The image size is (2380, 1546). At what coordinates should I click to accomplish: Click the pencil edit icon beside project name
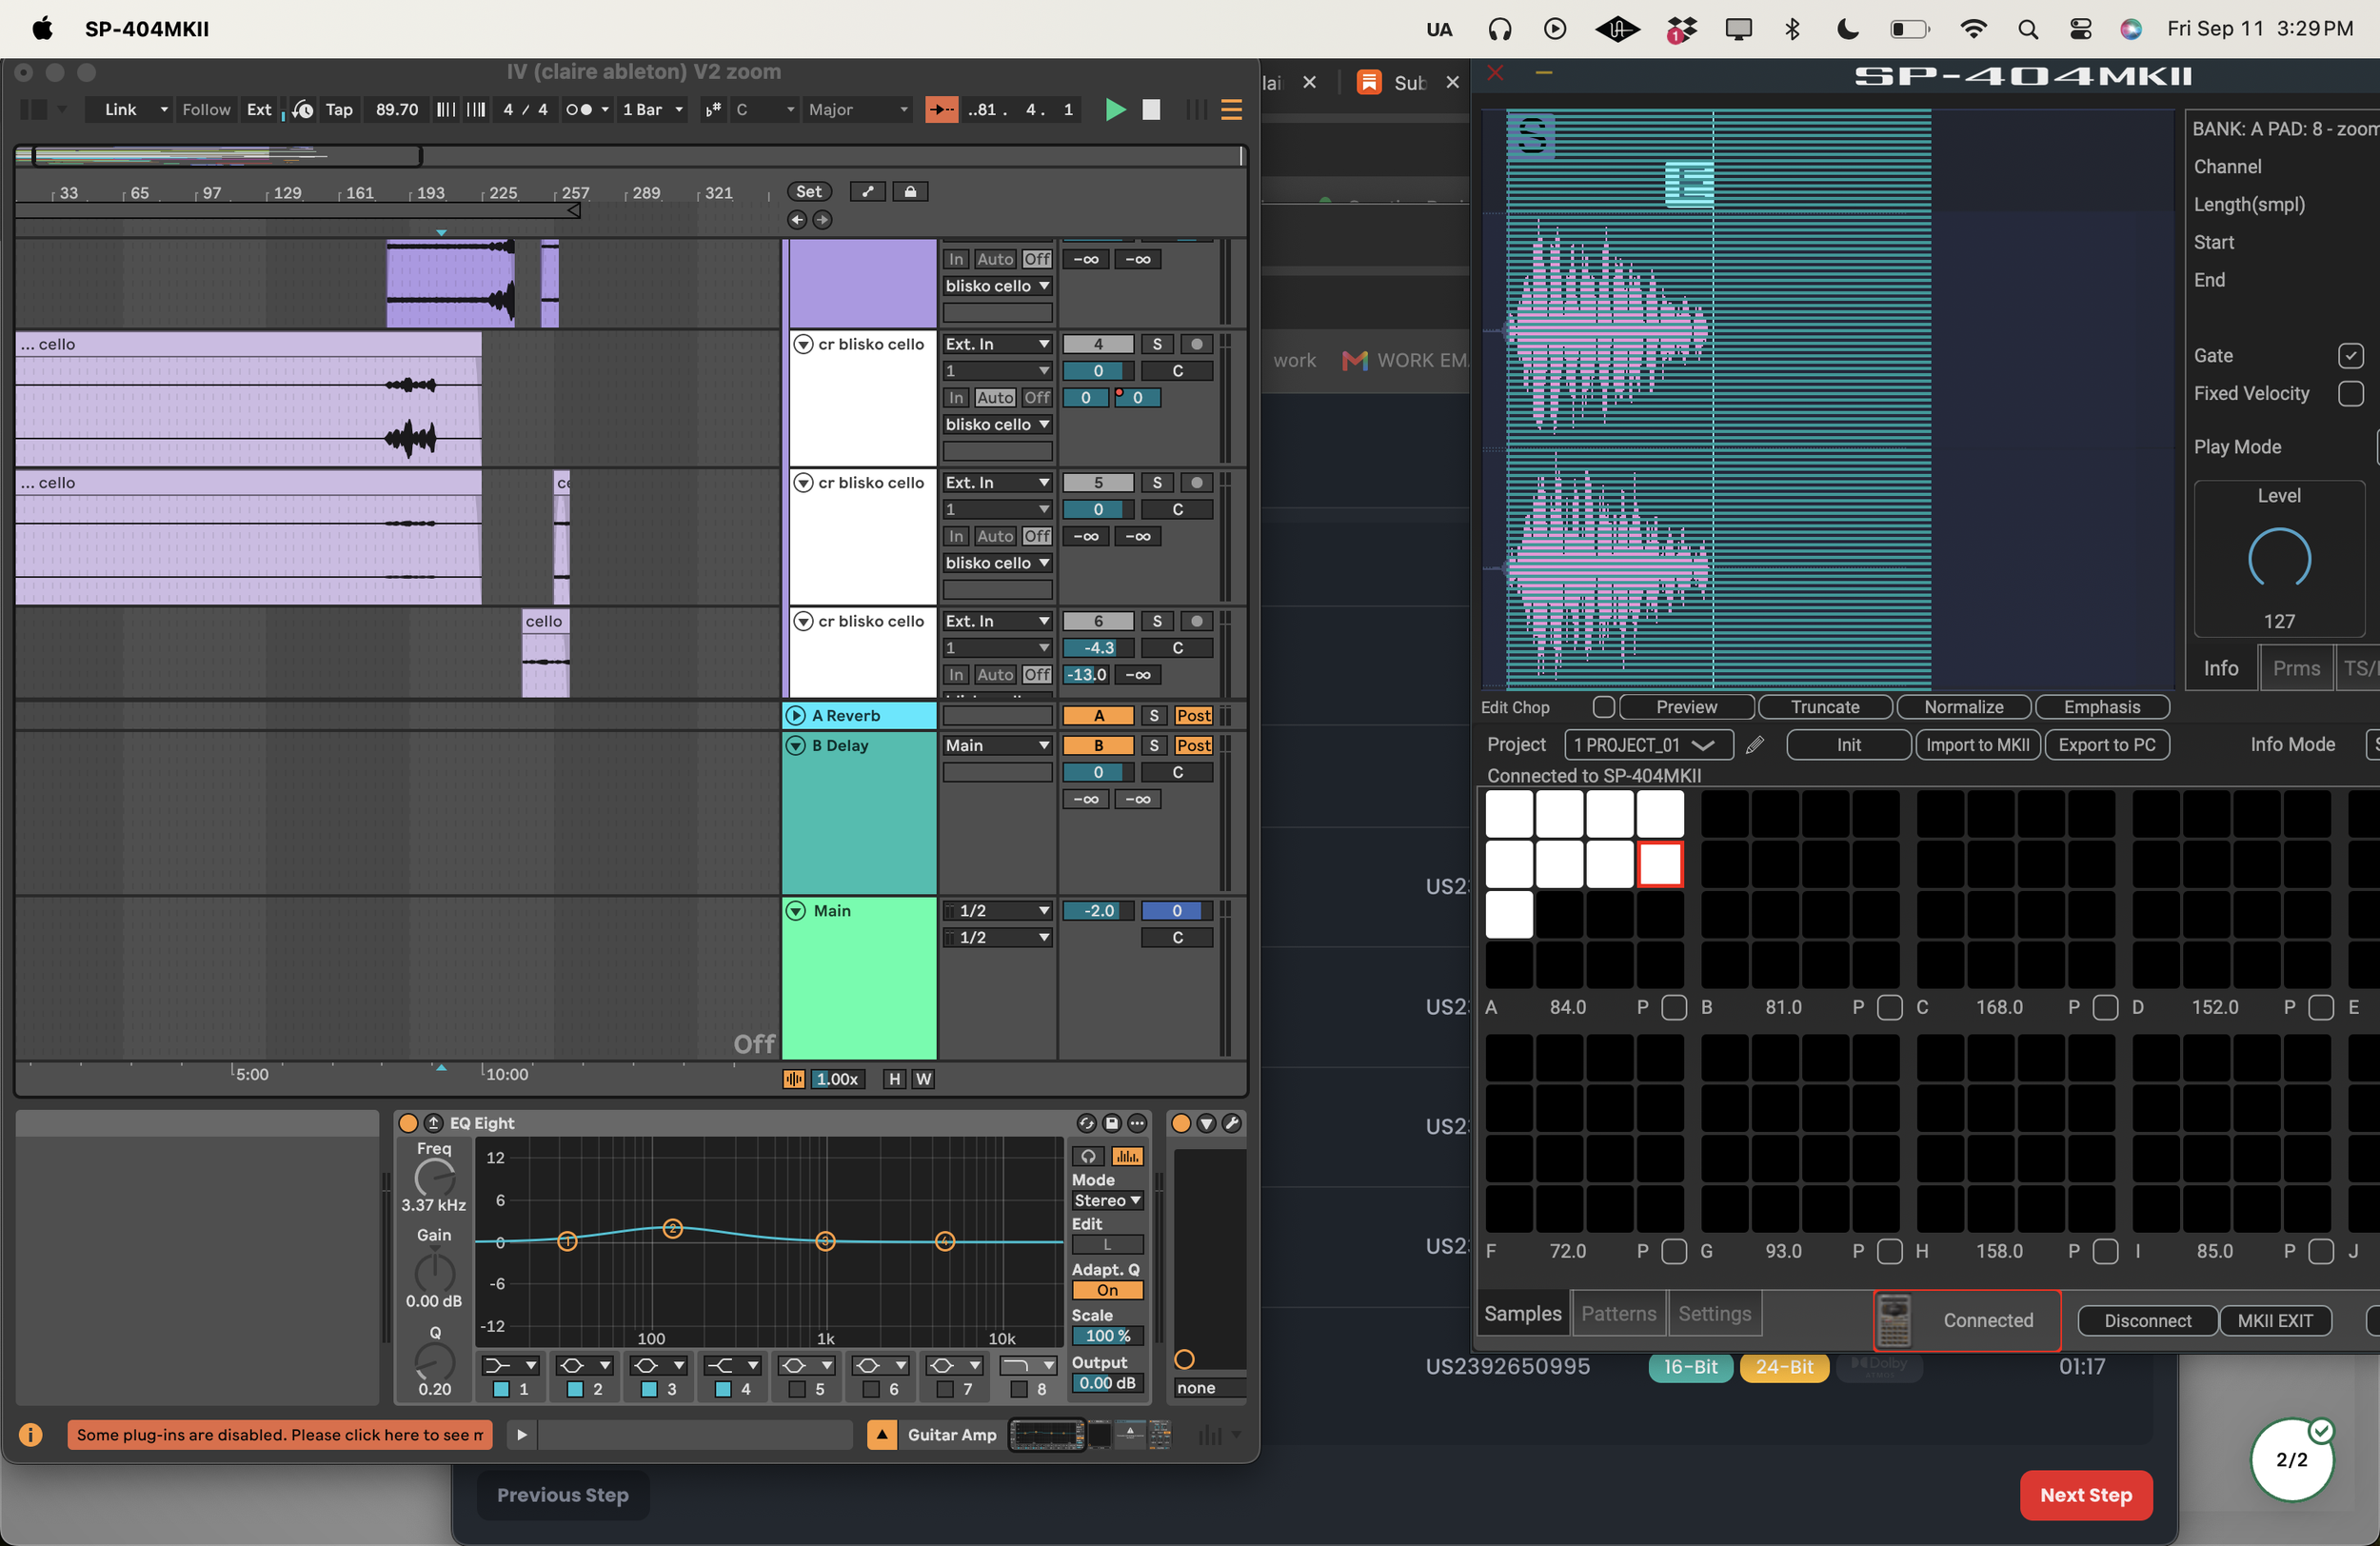pos(1755,745)
